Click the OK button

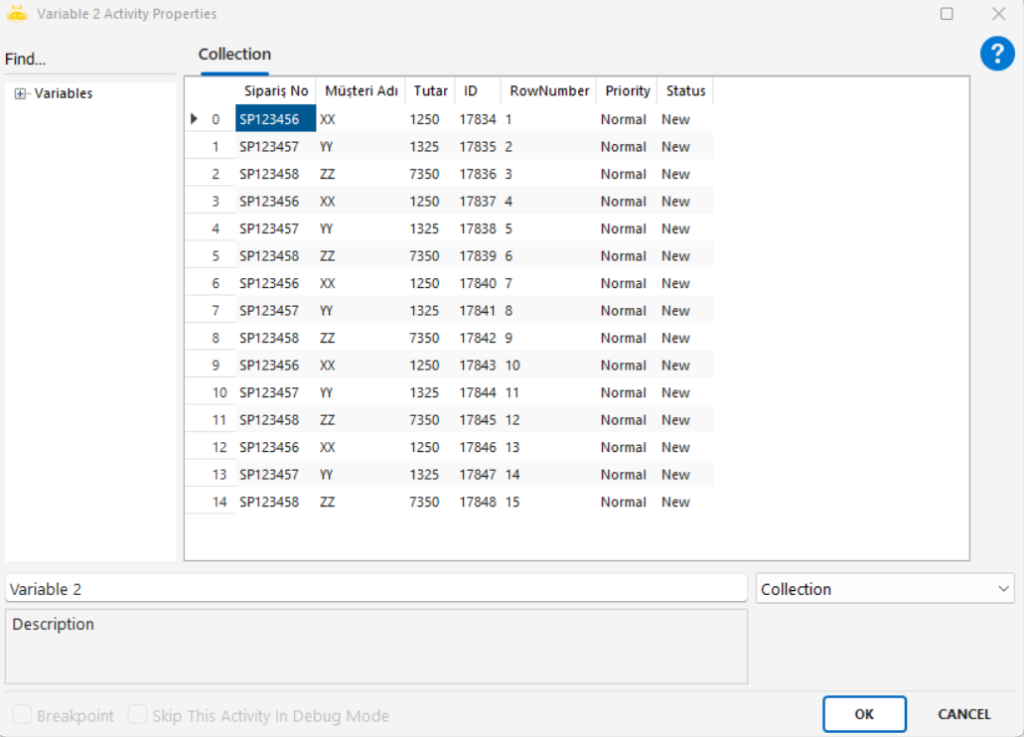[864, 714]
